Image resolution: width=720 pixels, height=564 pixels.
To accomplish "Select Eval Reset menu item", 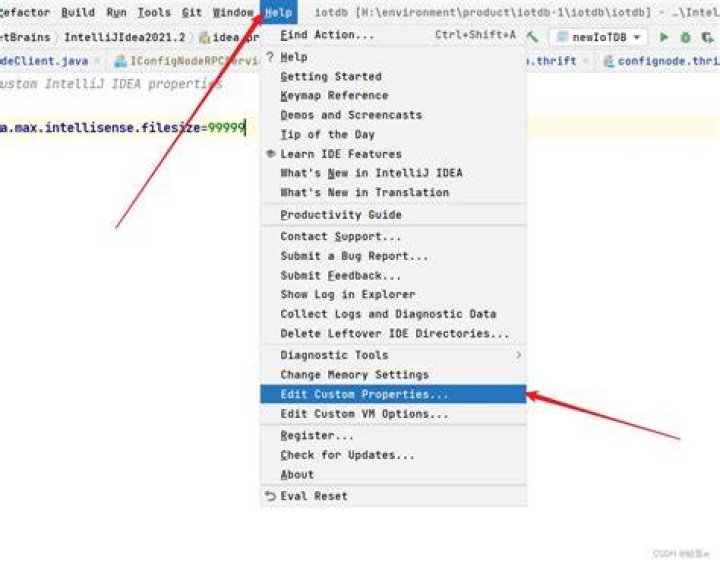I will pyautogui.click(x=393, y=496).
